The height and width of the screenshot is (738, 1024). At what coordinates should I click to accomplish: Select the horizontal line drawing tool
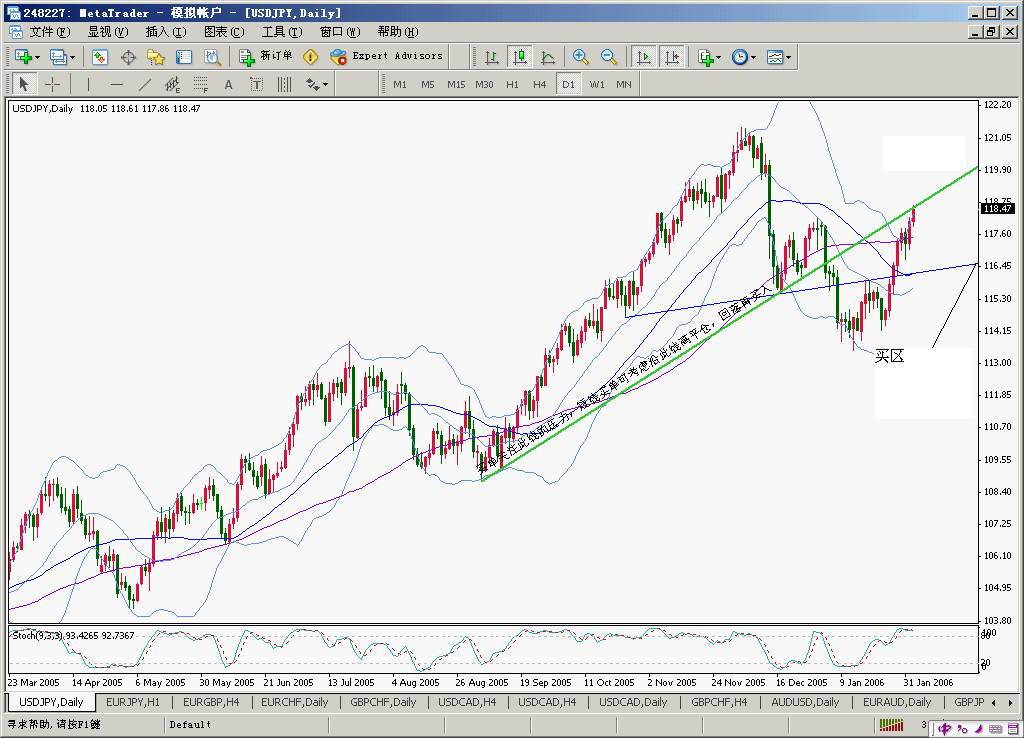tap(116, 84)
